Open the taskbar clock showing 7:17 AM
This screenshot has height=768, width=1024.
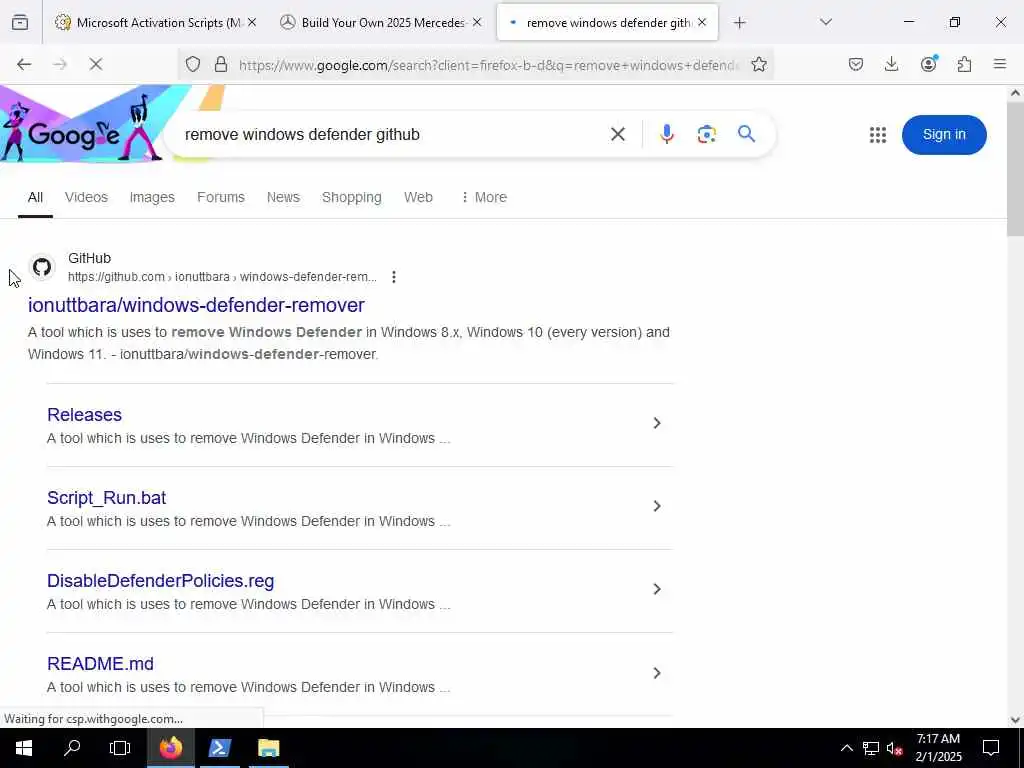(x=938, y=748)
